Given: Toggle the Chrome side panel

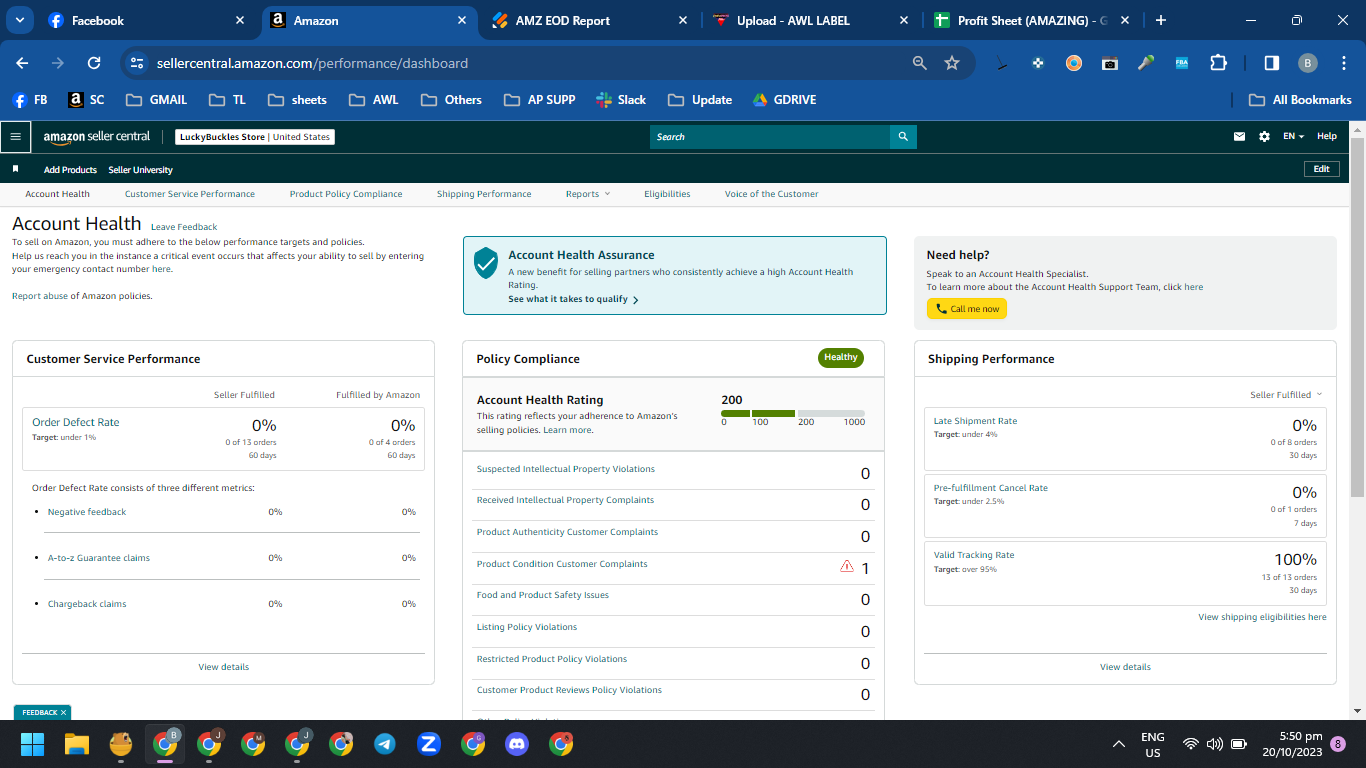Looking at the screenshot, I should [x=1272, y=63].
